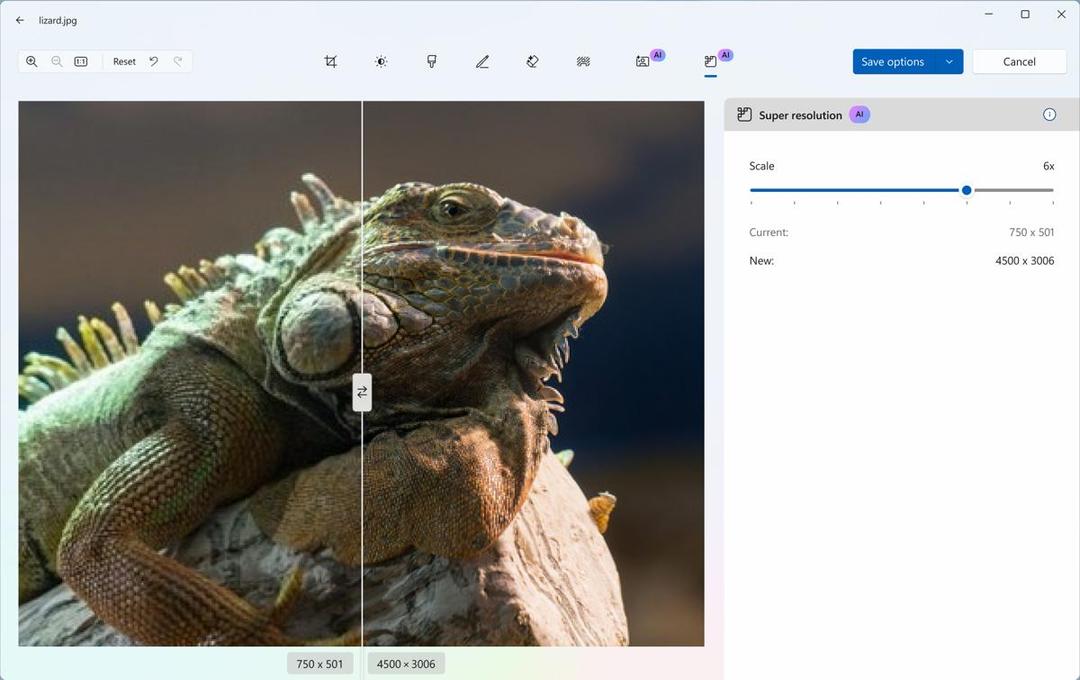Image resolution: width=1080 pixels, height=680 pixels.
Task: Click the 750 x 501 label under image
Action: pyautogui.click(x=320, y=664)
